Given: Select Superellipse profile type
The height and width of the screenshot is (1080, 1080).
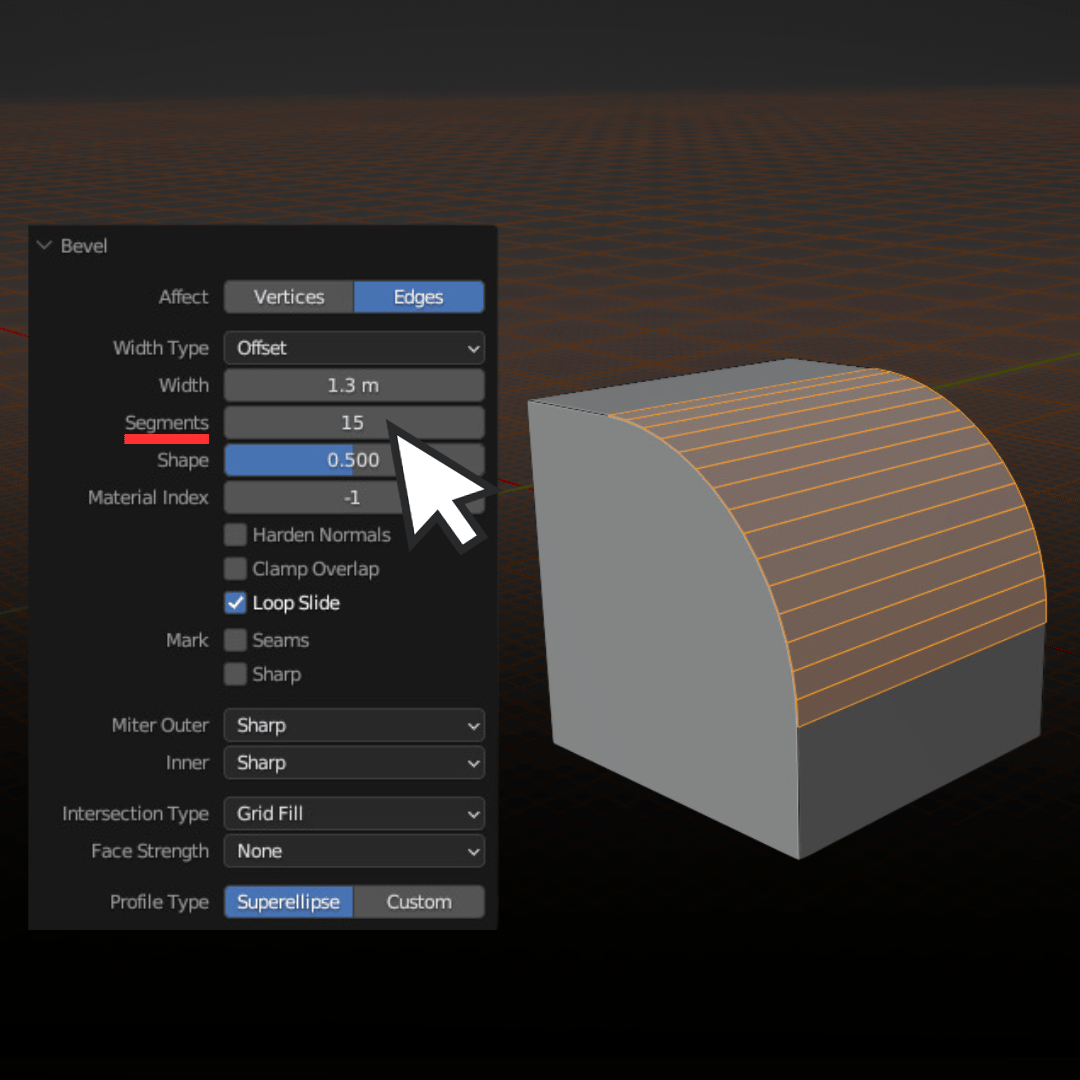Looking at the screenshot, I should (x=289, y=902).
